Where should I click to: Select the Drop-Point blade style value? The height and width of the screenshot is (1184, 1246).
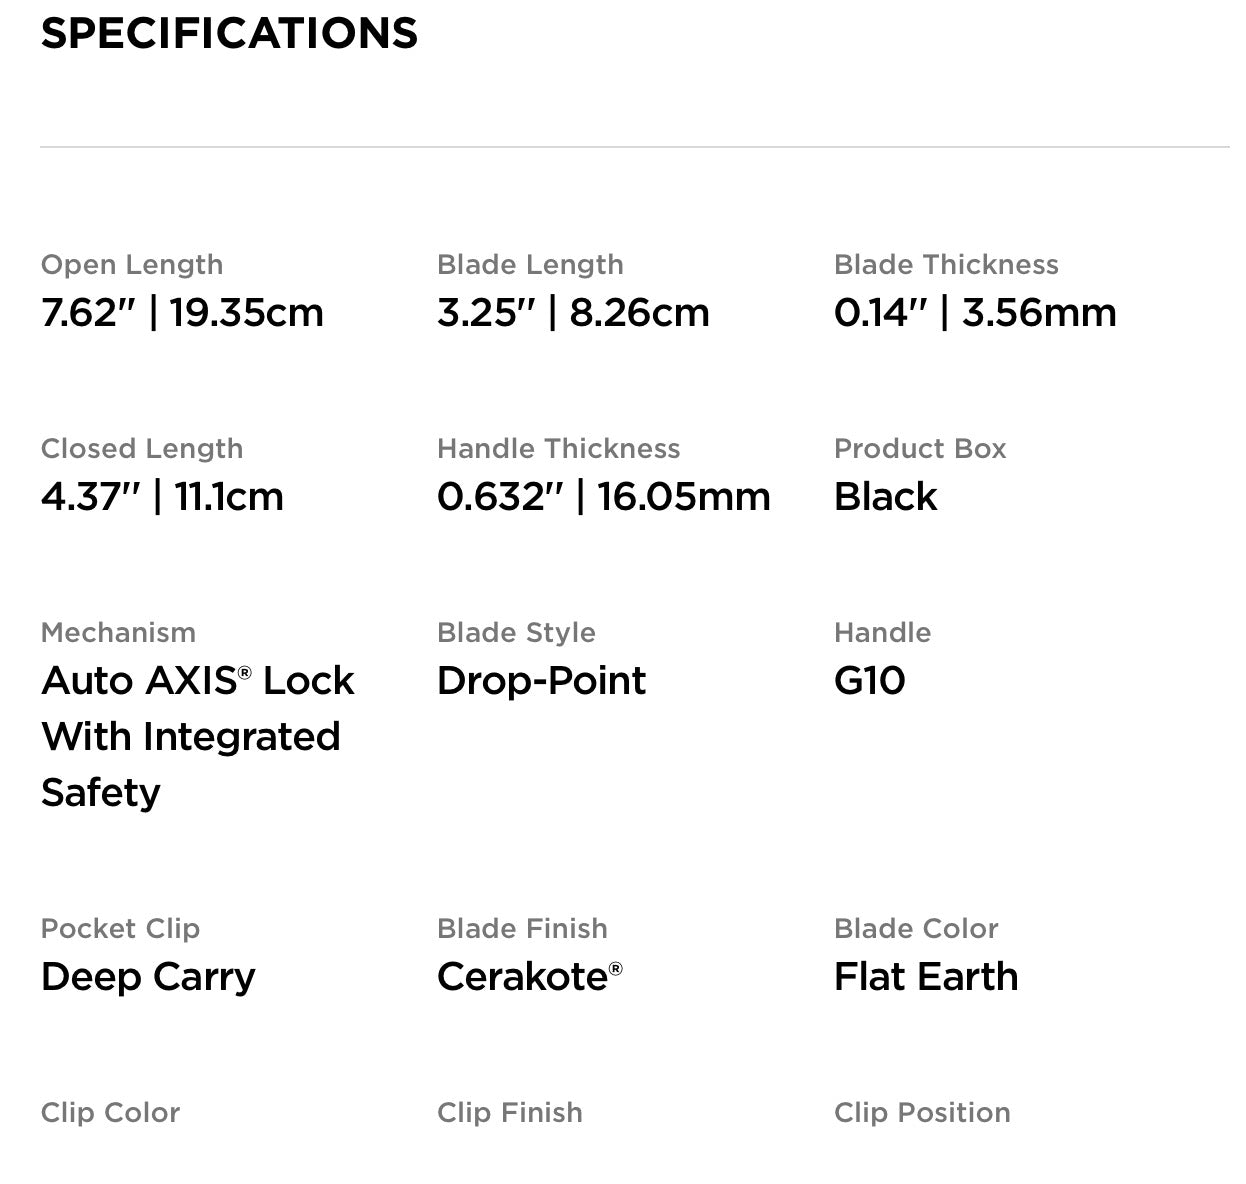pos(541,681)
